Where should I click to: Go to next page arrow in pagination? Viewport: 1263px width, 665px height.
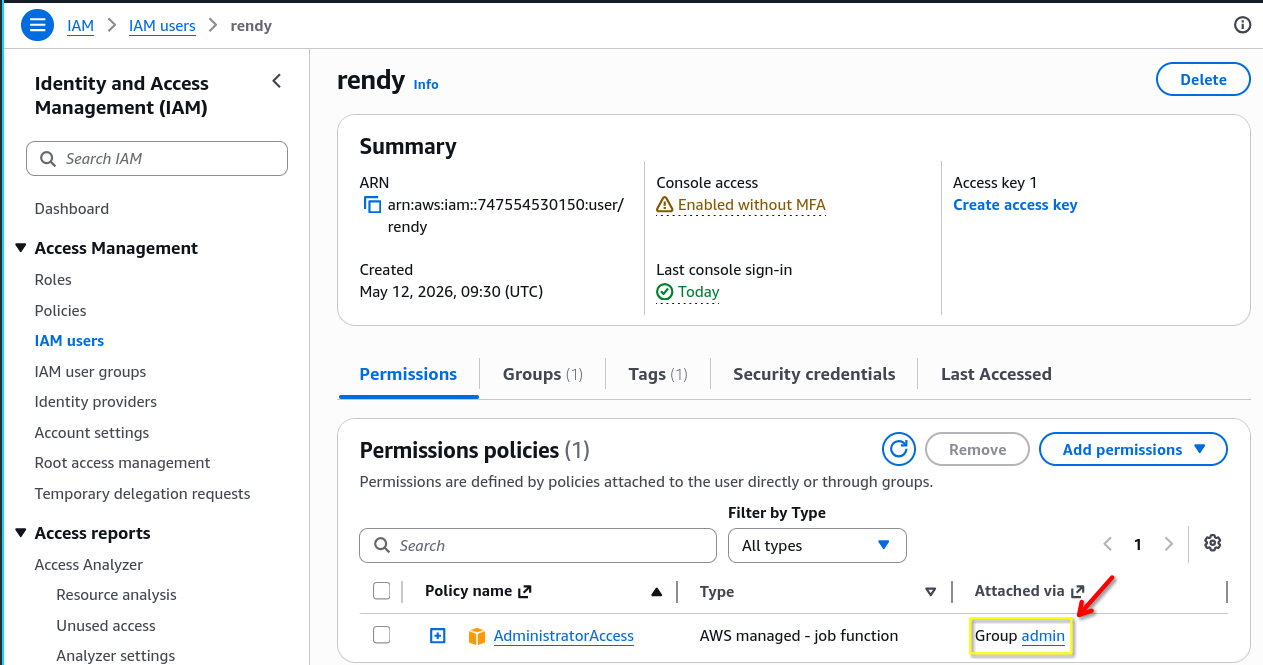(1169, 545)
